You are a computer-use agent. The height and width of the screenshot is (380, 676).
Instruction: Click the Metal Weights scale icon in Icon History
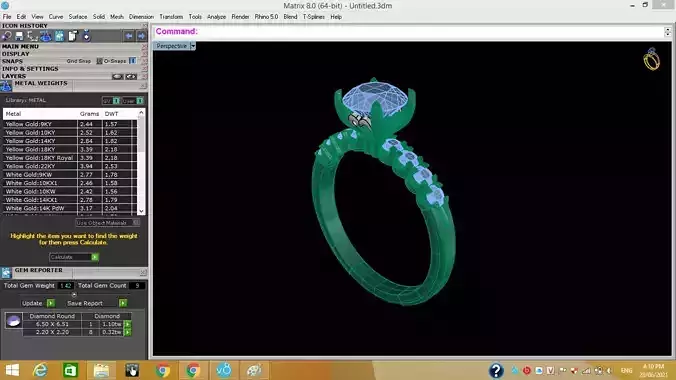[46, 36]
